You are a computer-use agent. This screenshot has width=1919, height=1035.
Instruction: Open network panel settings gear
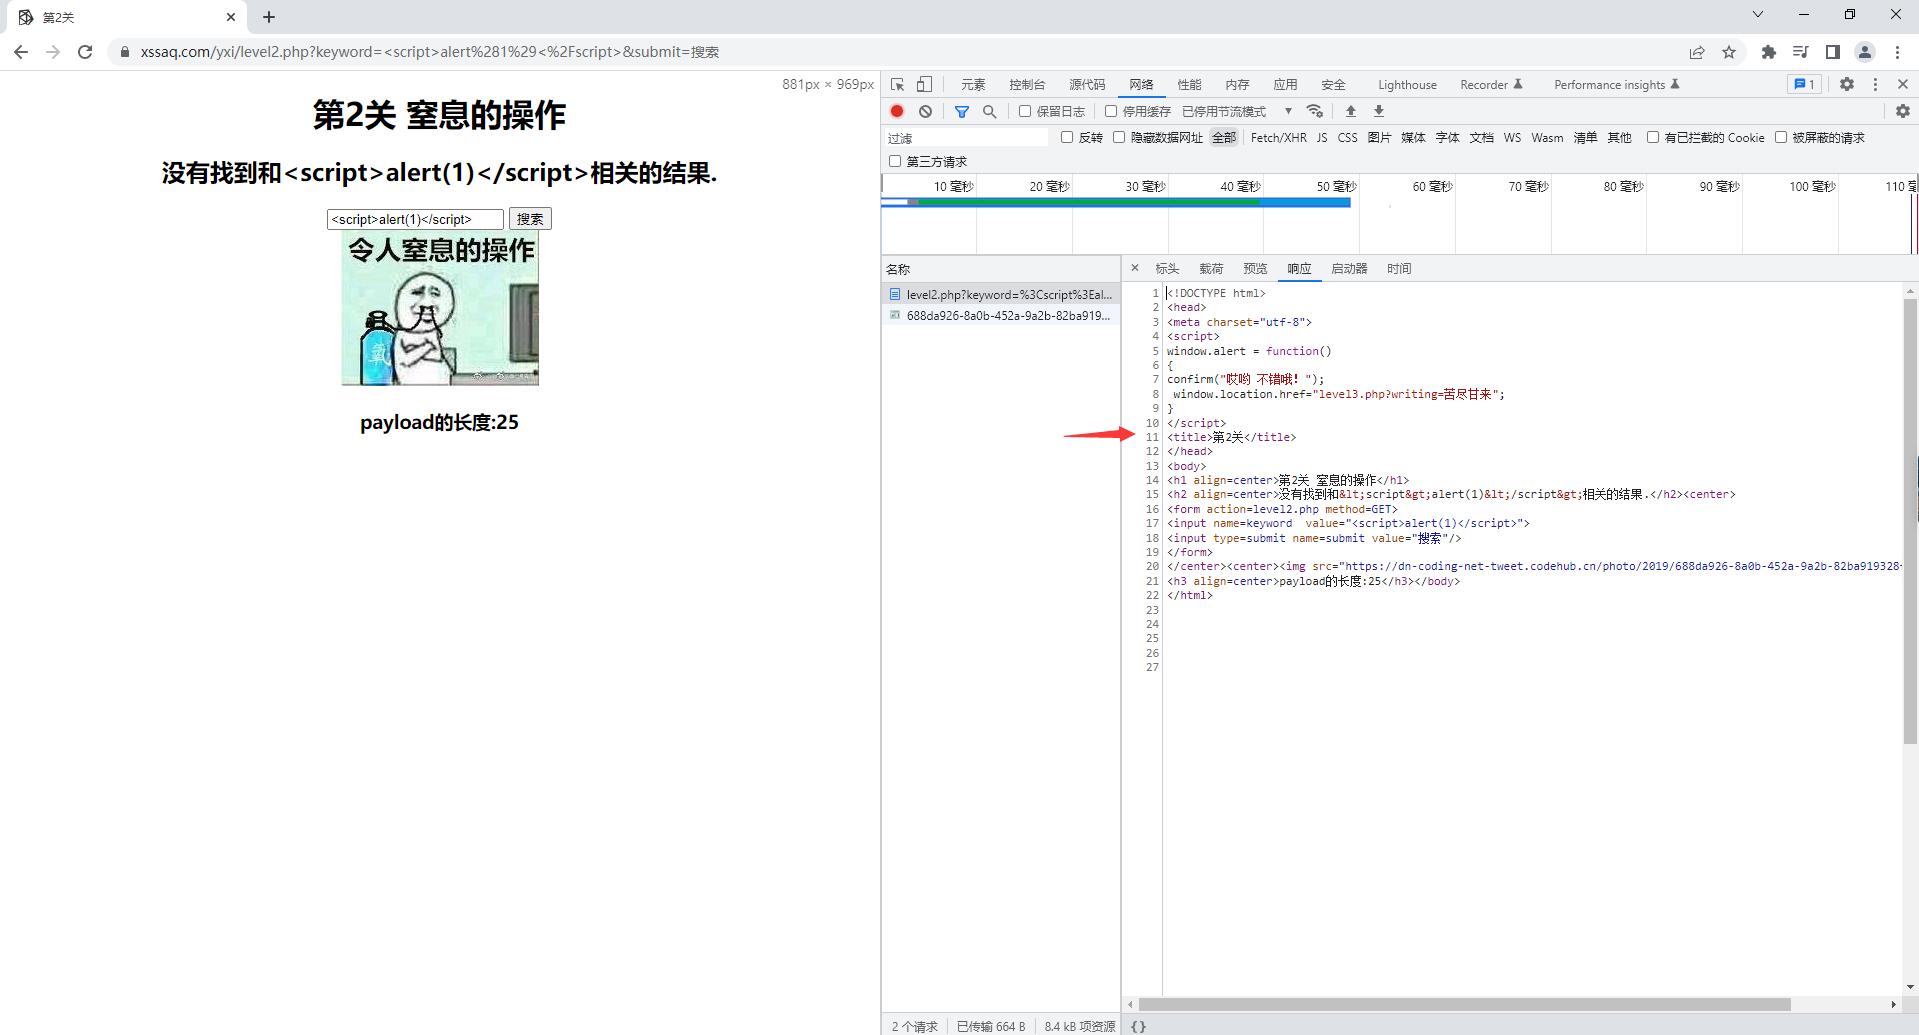tap(1903, 111)
